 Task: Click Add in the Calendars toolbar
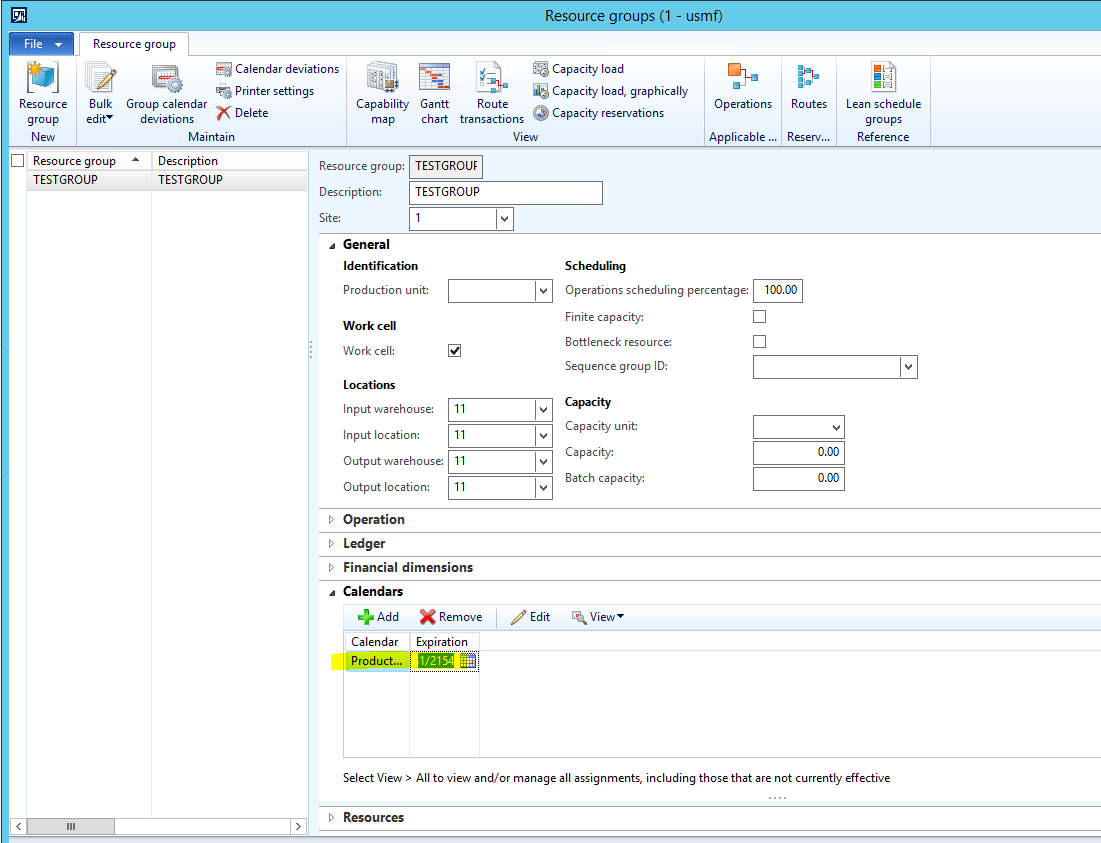point(378,617)
